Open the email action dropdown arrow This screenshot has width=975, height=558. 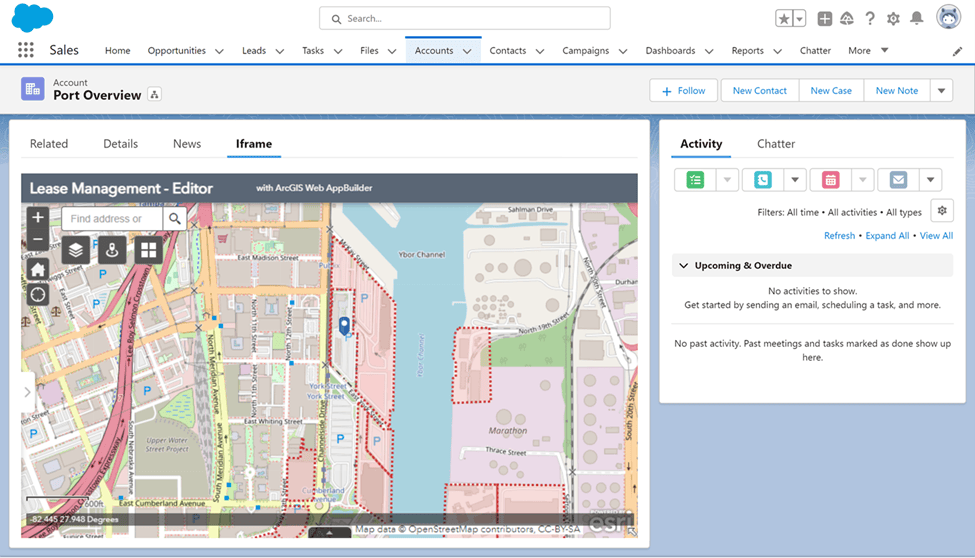930,180
